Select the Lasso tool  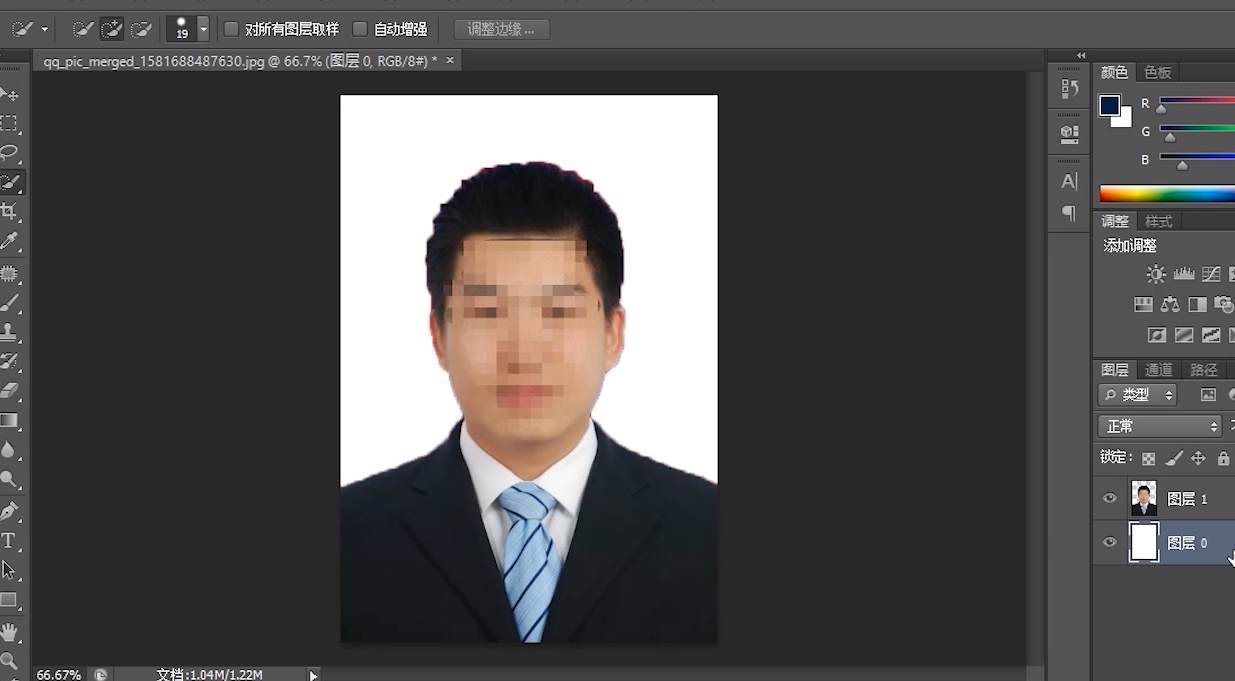pos(10,153)
